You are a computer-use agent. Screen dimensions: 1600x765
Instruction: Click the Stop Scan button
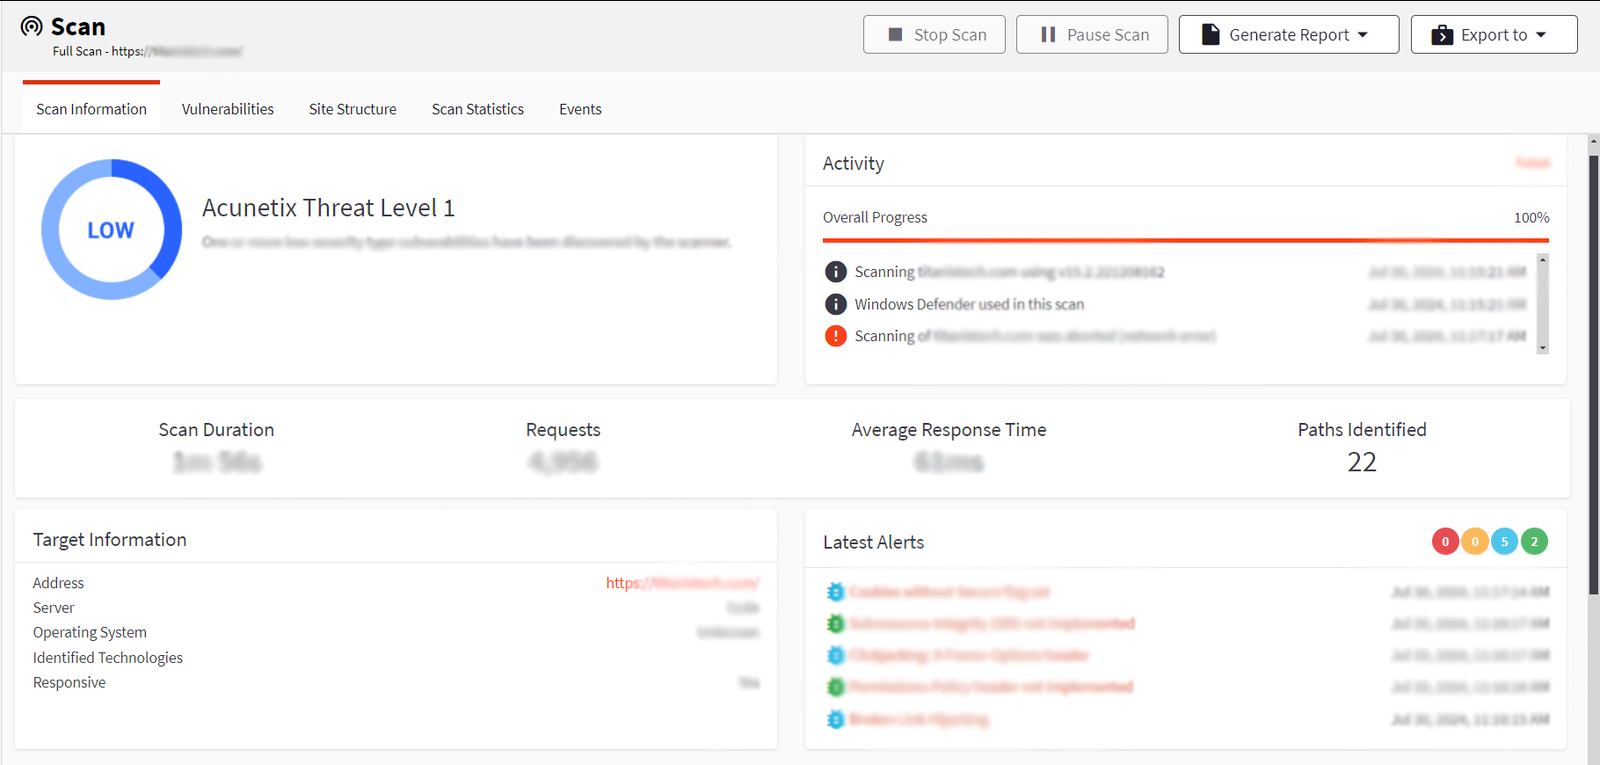pos(934,35)
